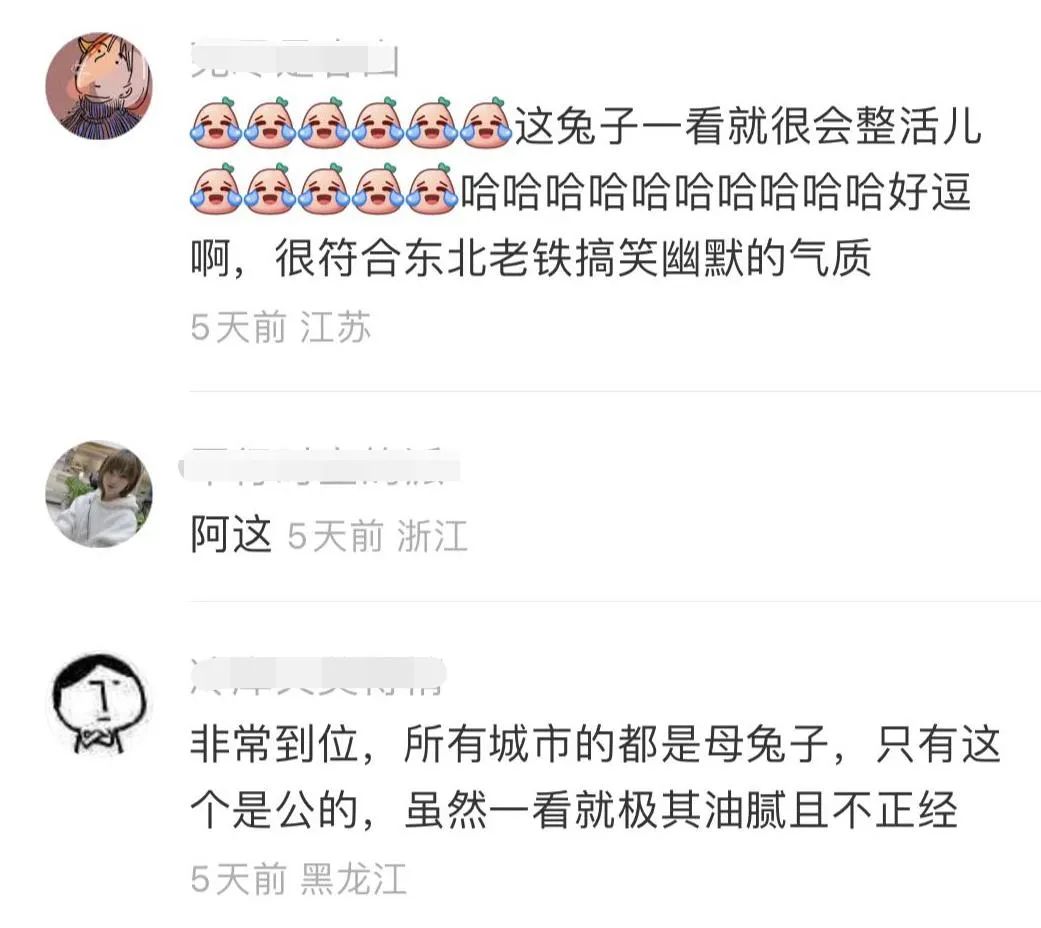Click the 5天前 浙江 timestamp

coord(377,536)
